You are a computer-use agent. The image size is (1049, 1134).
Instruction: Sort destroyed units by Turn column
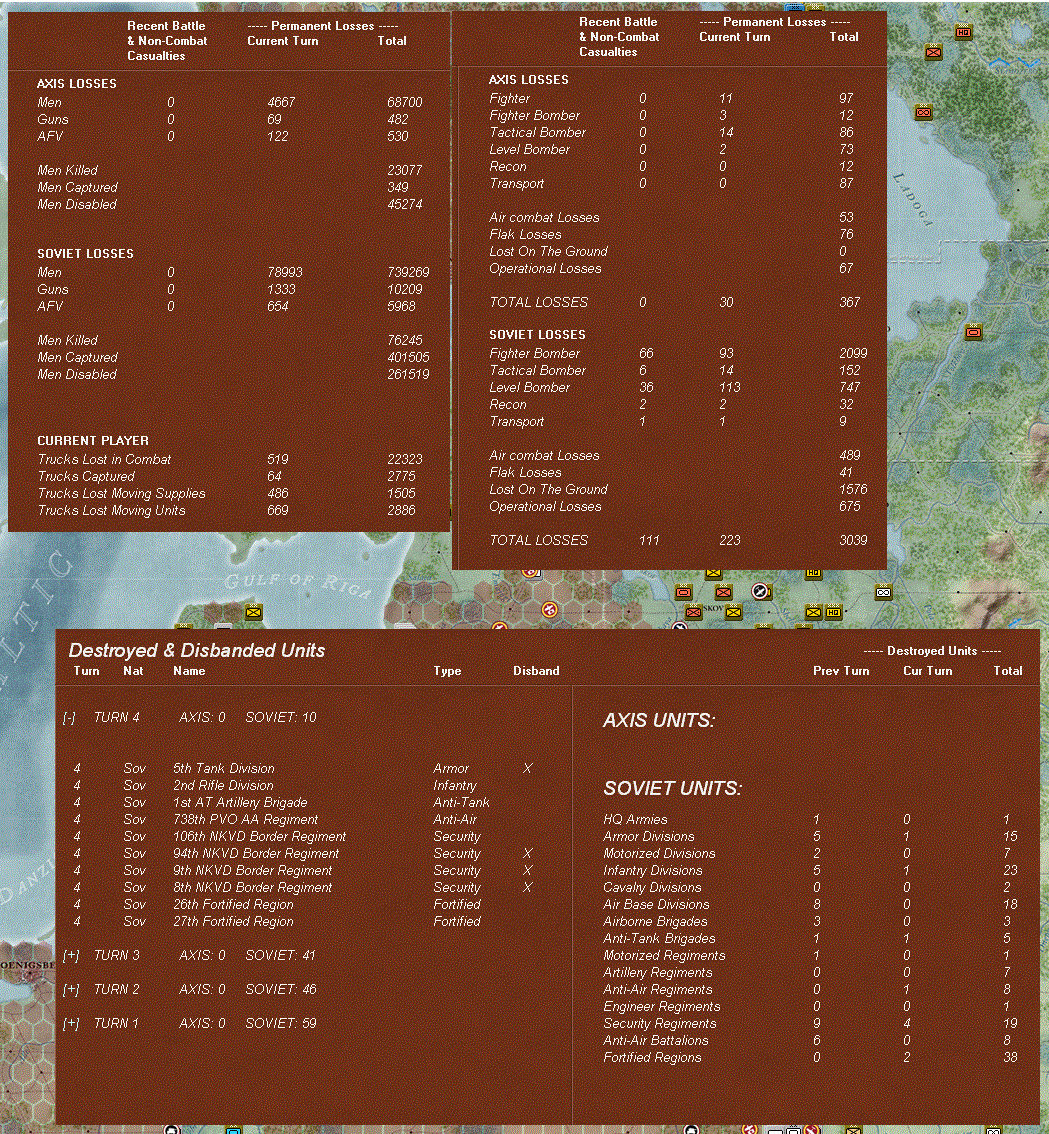click(x=87, y=671)
